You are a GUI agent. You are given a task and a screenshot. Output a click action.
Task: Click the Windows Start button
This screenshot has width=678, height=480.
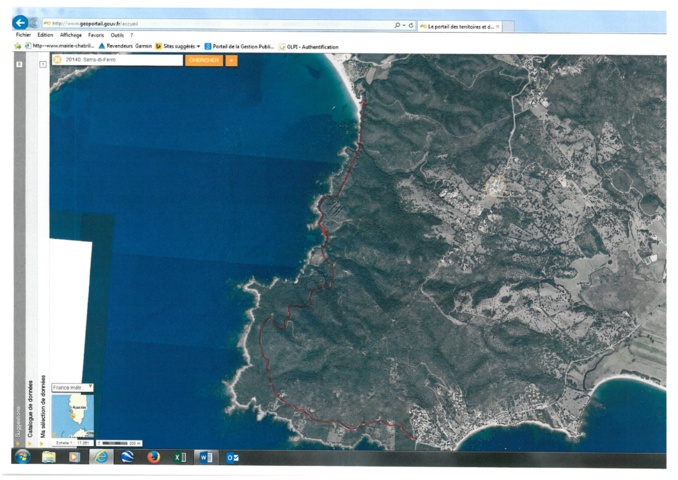(21, 457)
